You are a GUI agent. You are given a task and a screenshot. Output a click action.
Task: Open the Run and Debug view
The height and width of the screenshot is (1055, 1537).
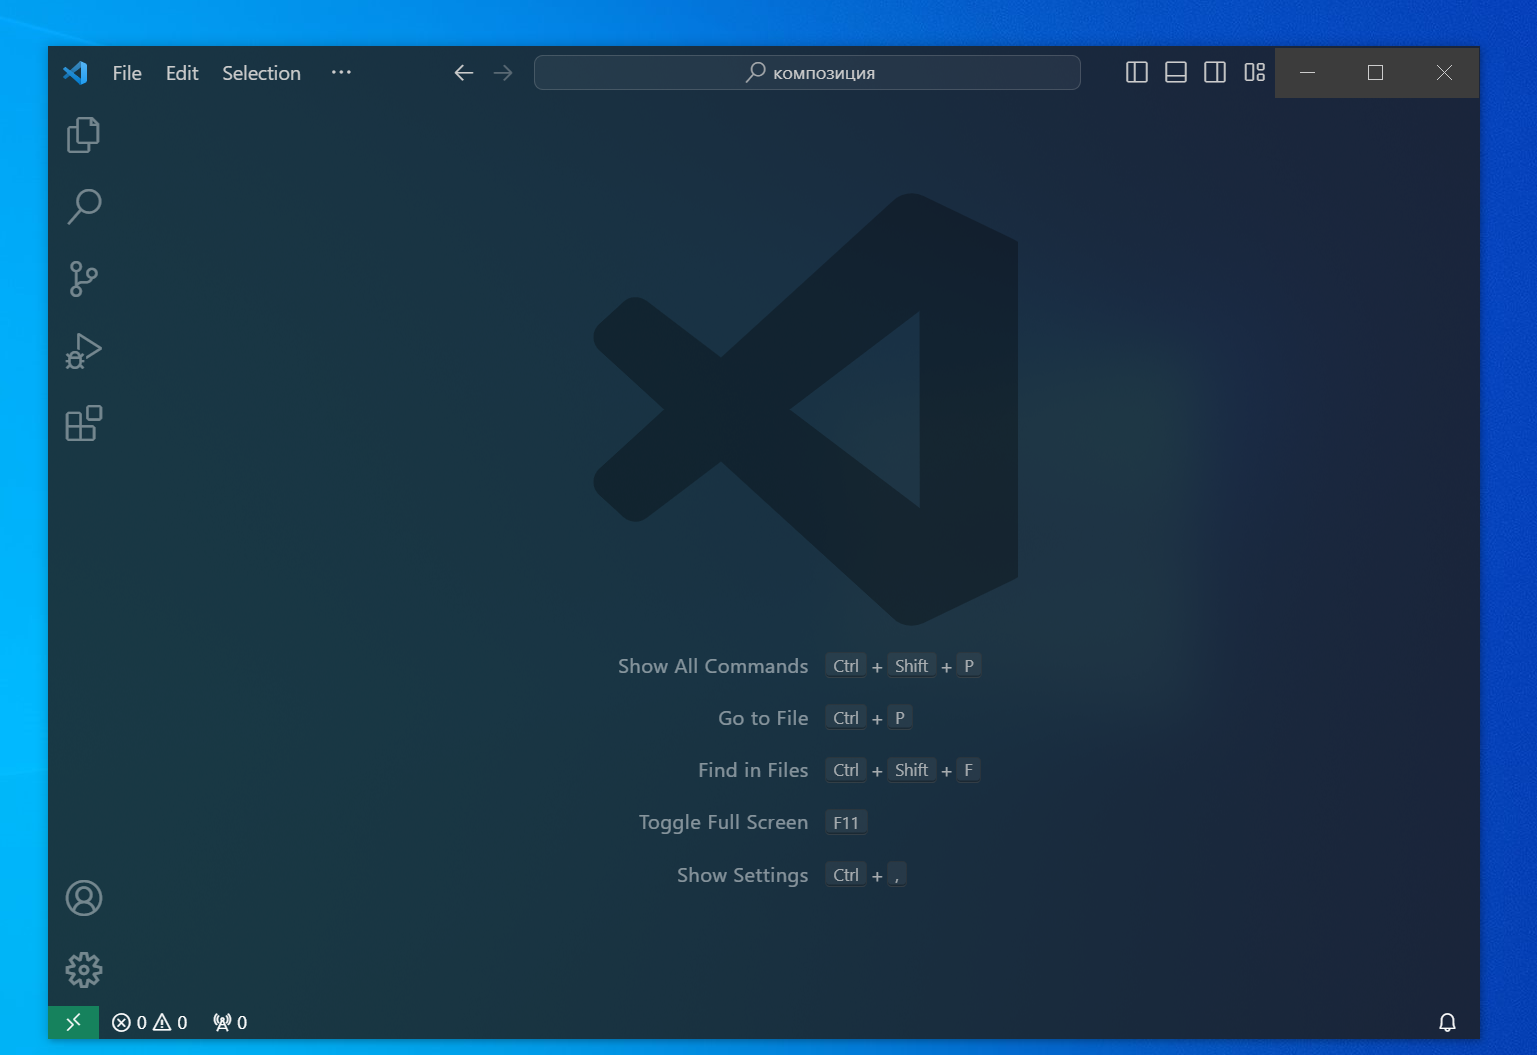[83, 351]
